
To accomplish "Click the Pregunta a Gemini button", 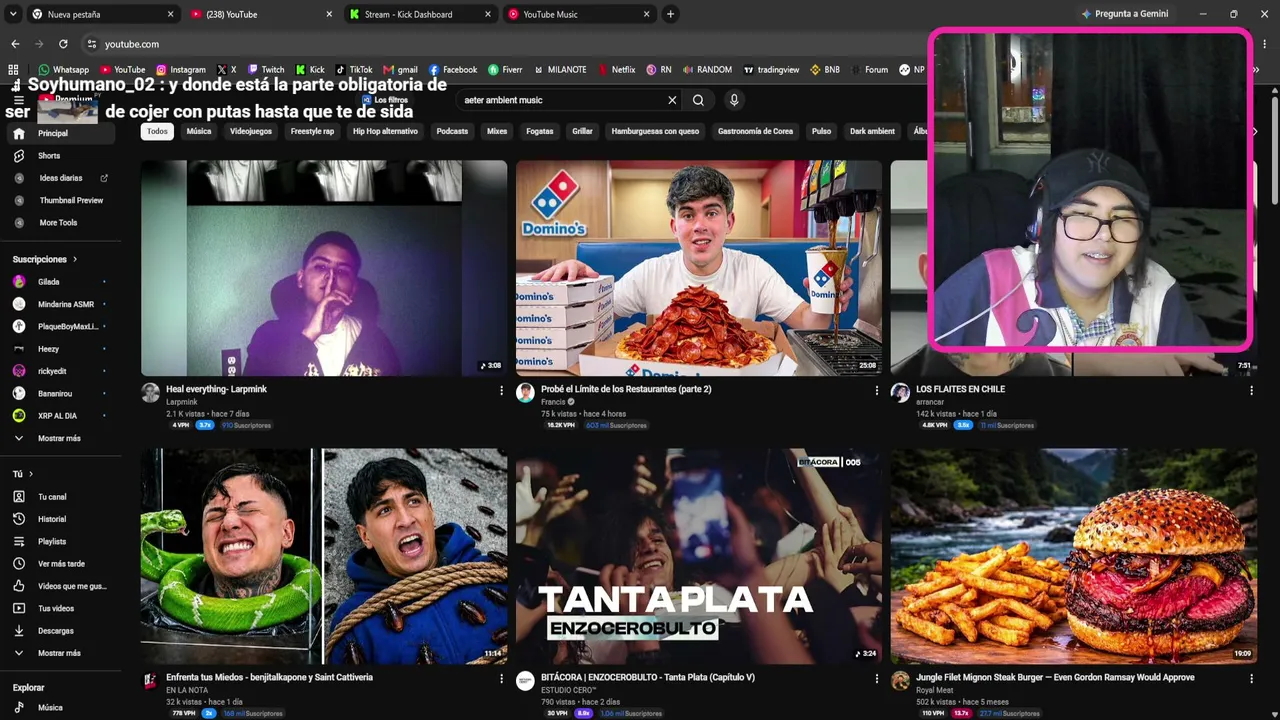I will tap(1125, 14).
